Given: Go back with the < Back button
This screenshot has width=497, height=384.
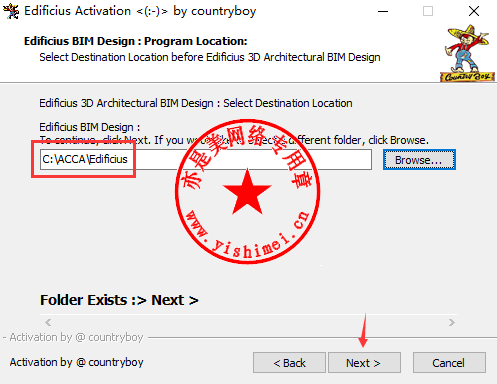Looking at the screenshot, I should [289, 363].
